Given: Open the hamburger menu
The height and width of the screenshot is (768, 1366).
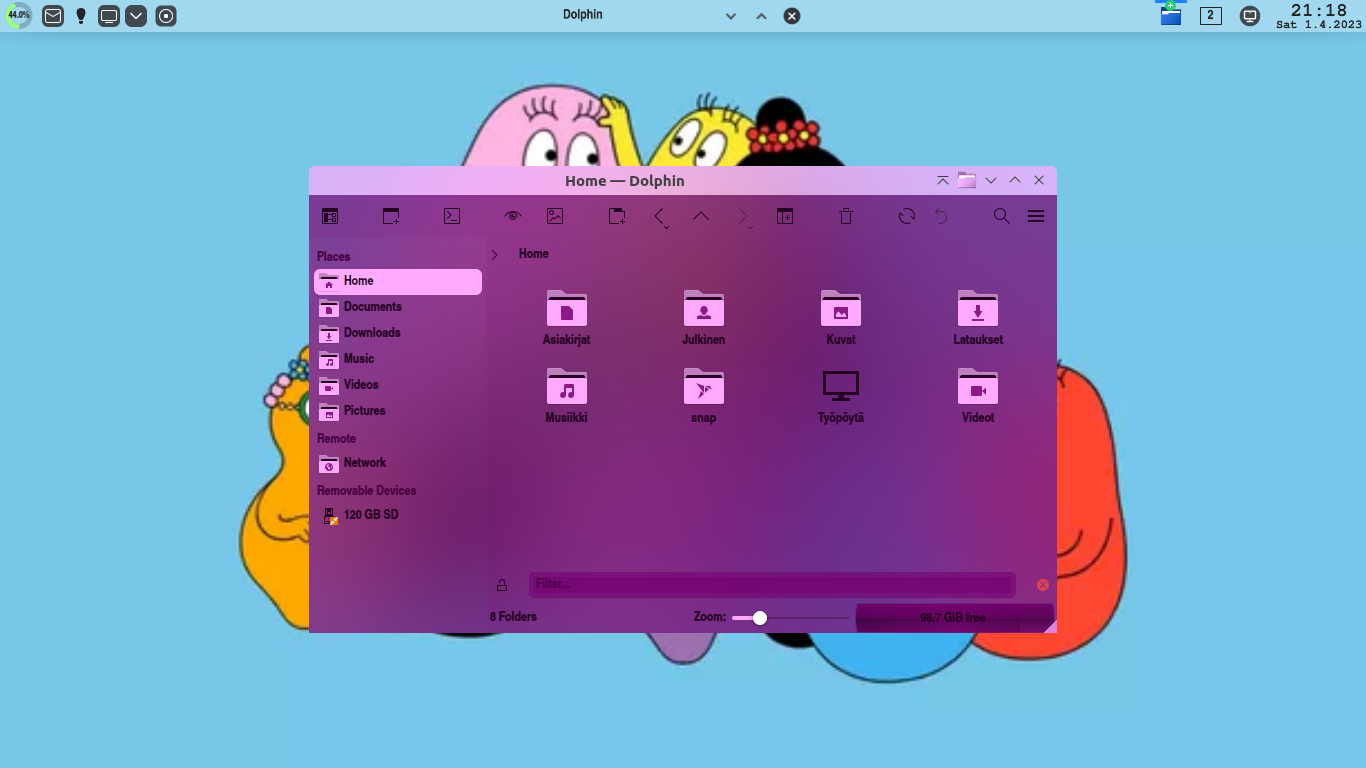Looking at the screenshot, I should (x=1036, y=216).
